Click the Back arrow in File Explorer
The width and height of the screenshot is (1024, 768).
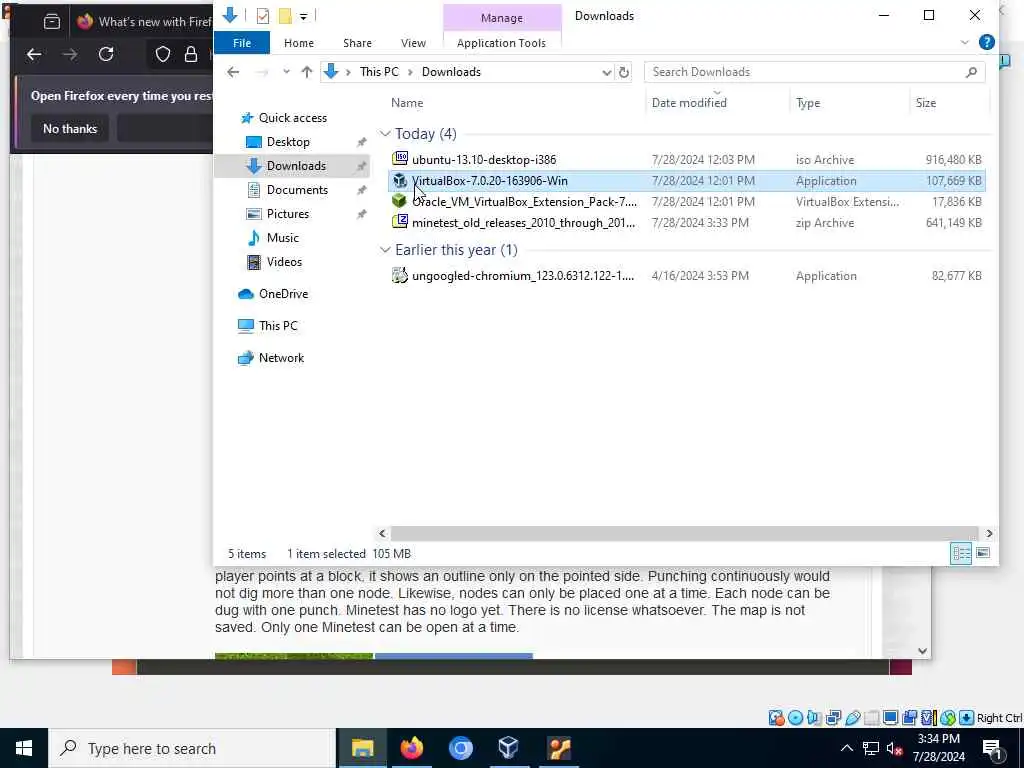point(233,72)
